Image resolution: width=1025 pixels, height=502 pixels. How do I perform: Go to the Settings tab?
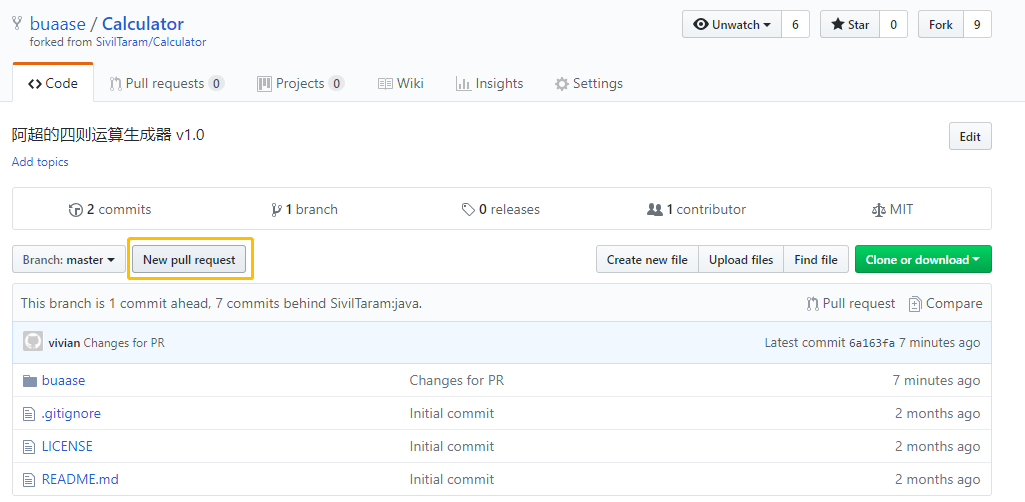pos(588,84)
